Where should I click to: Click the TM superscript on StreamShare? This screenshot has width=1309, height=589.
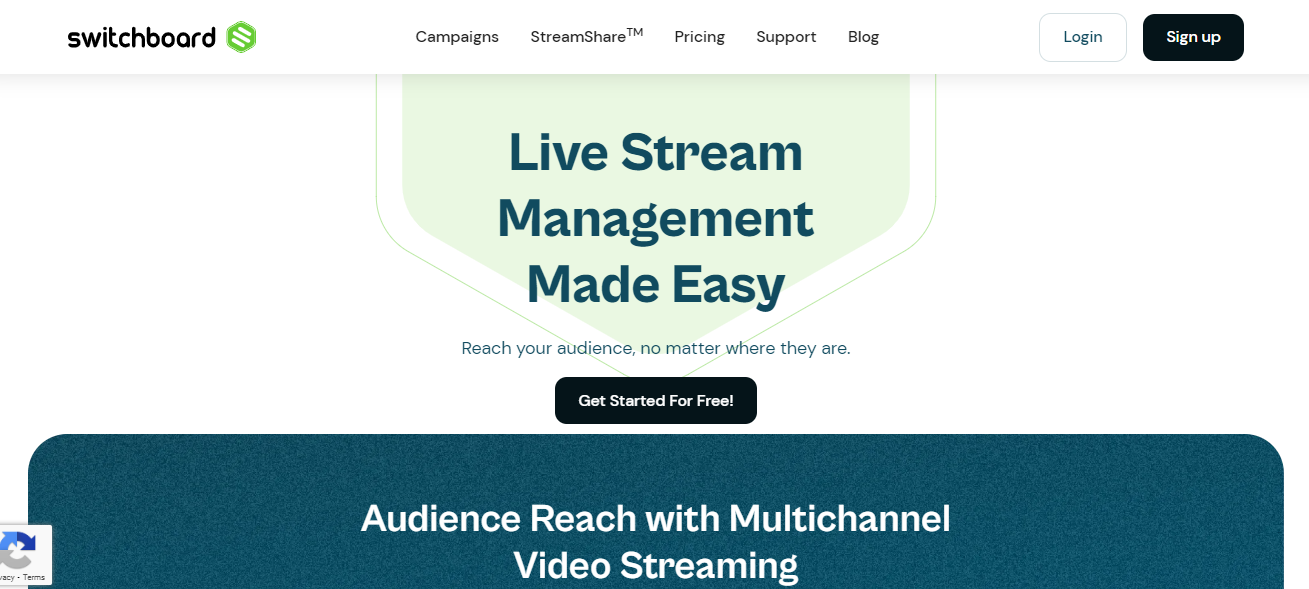tap(637, 30)
